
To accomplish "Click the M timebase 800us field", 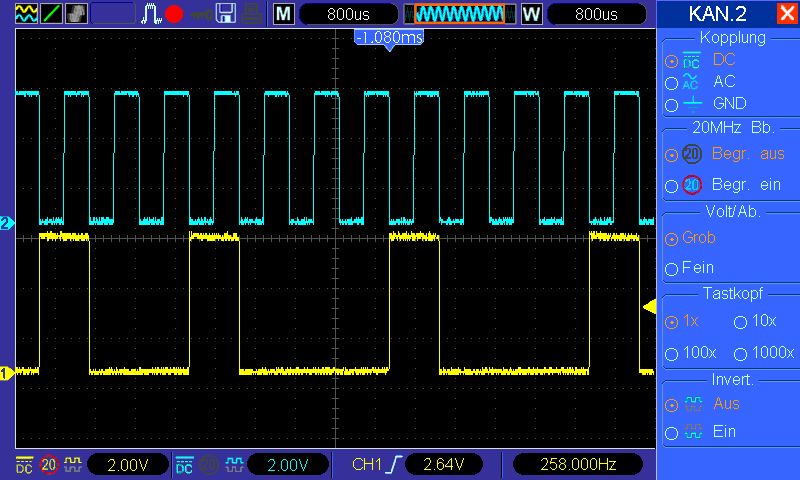I will [x=348, y=14].
